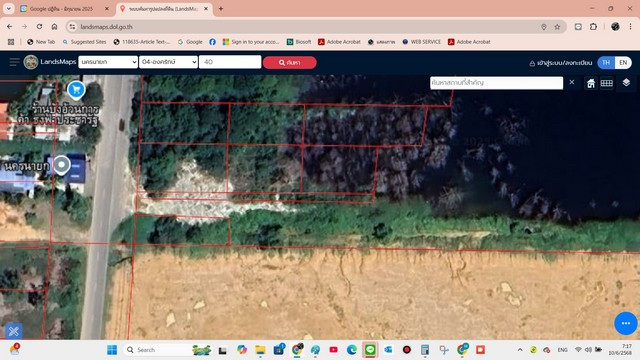
Task: Open the LandsMaps hamburger menu
Action: [x=14, y=62]
